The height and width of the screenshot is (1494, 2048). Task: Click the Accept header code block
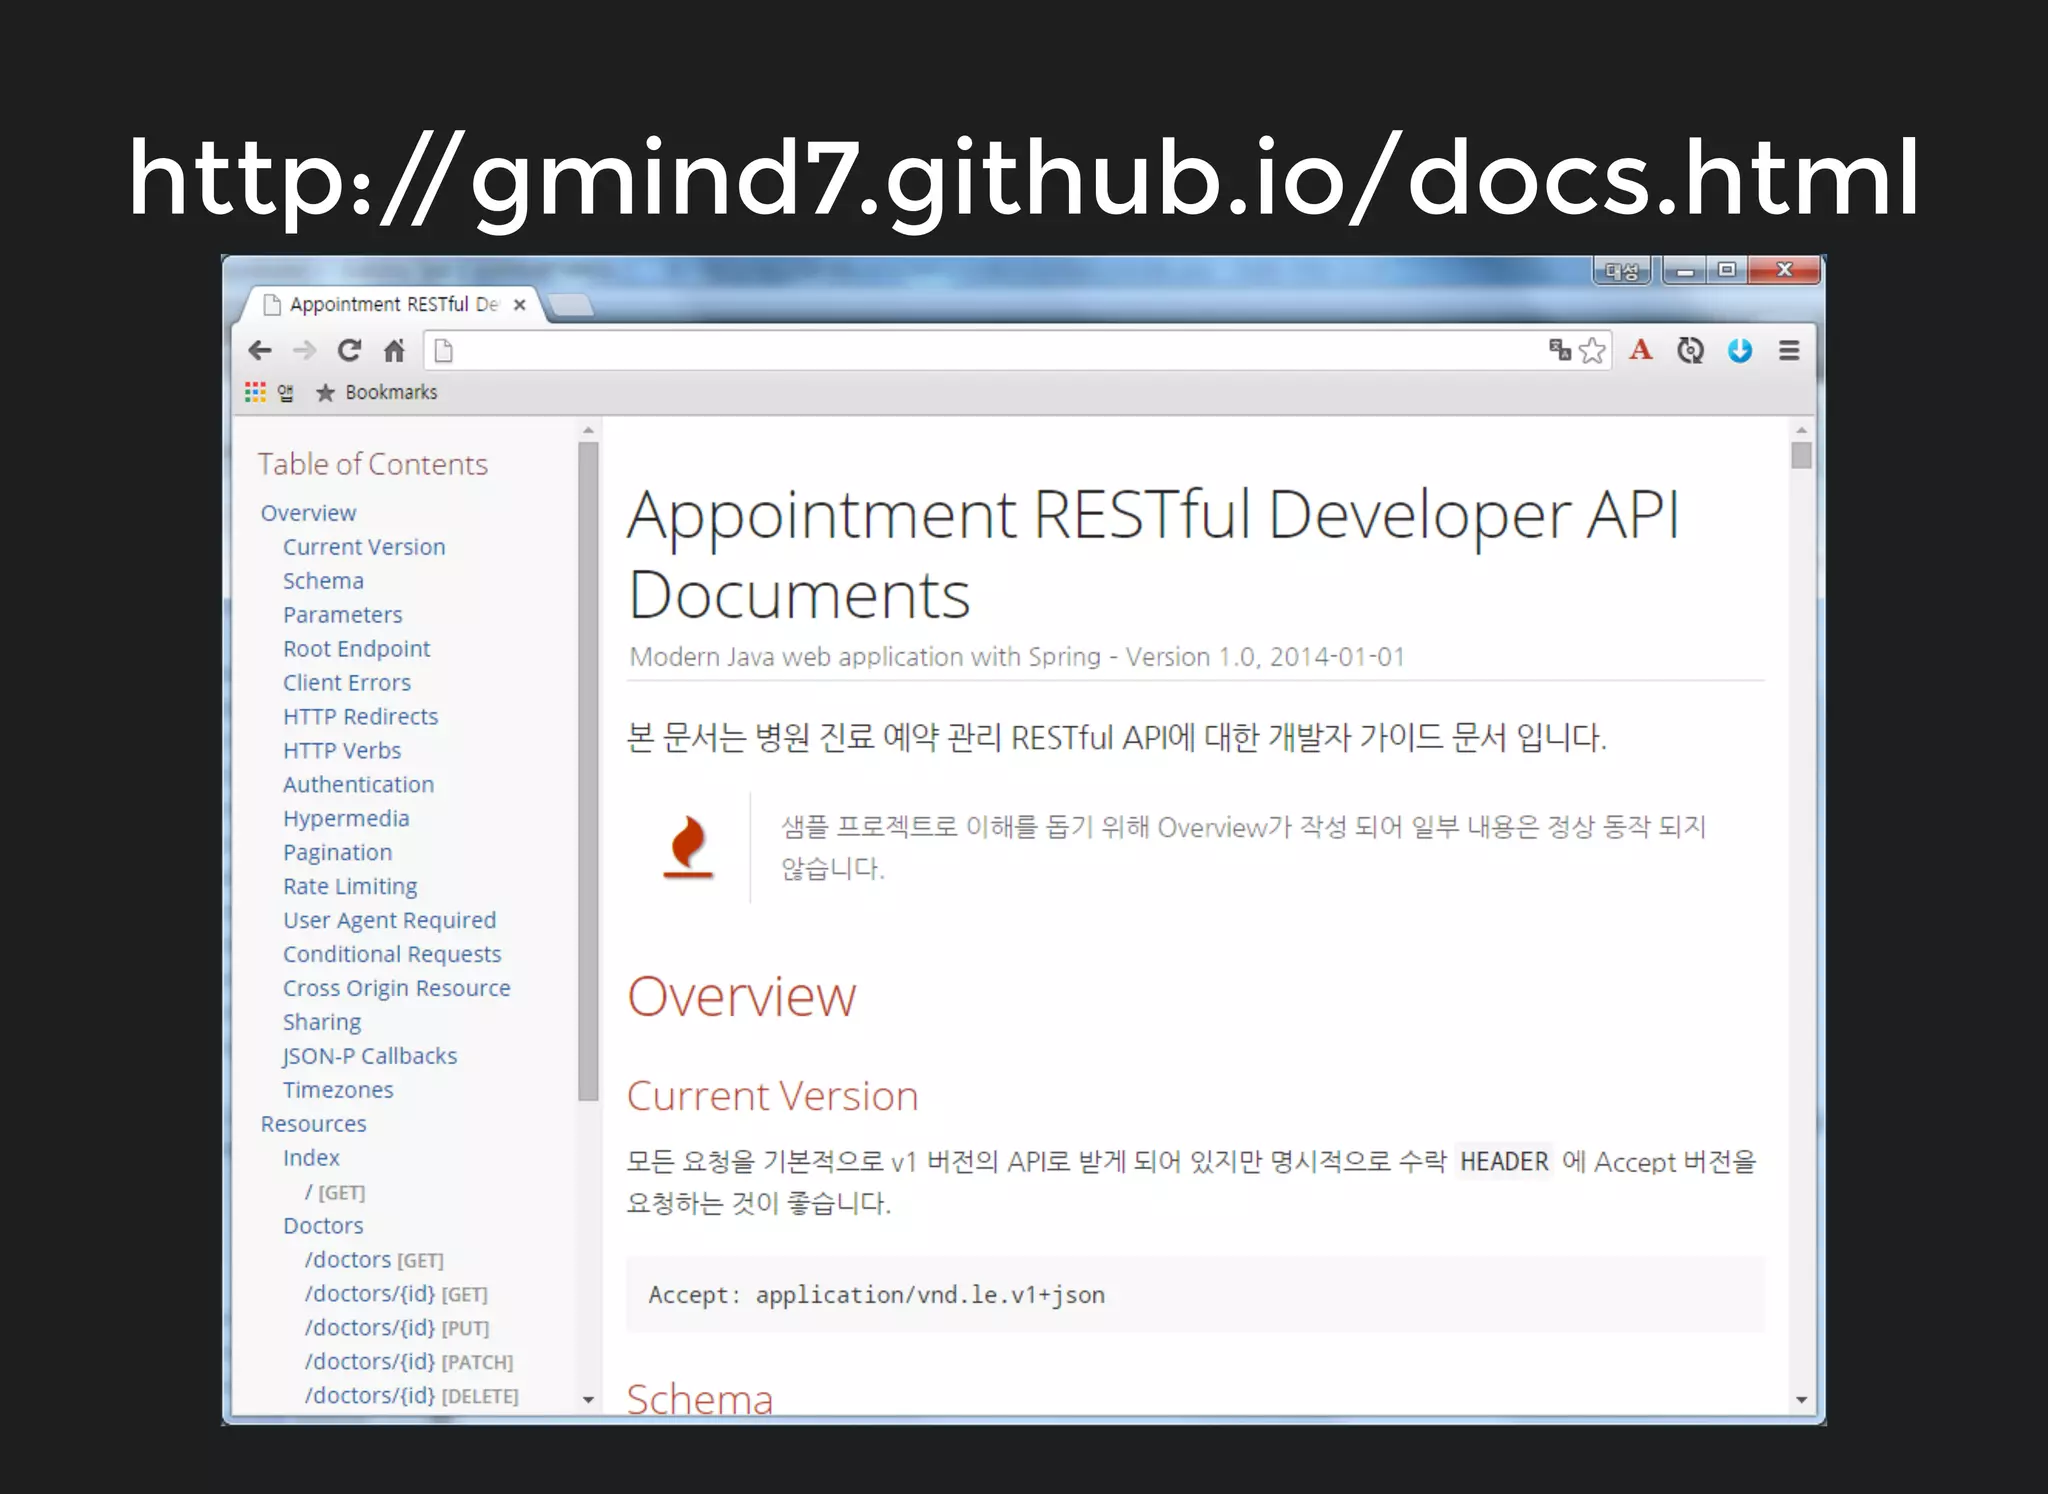[x=1195, y=1295]
